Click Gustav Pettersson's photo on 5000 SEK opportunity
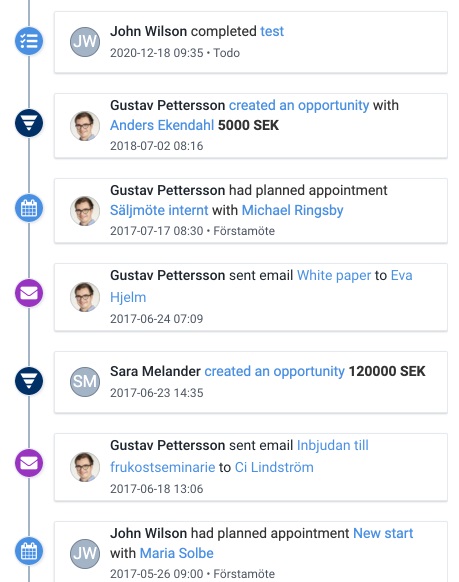The height and width of the screenshot is (582, 459). click(x=85, y=126)
